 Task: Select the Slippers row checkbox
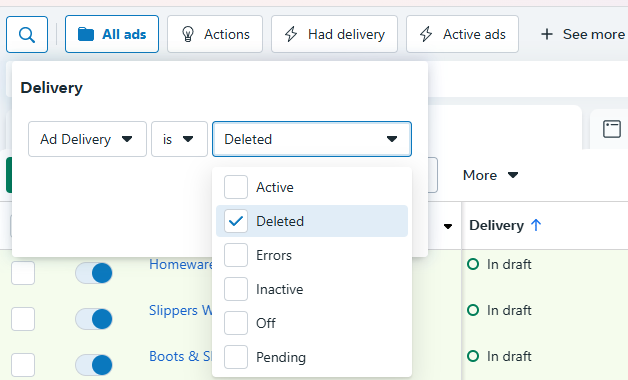pos(23,319)
